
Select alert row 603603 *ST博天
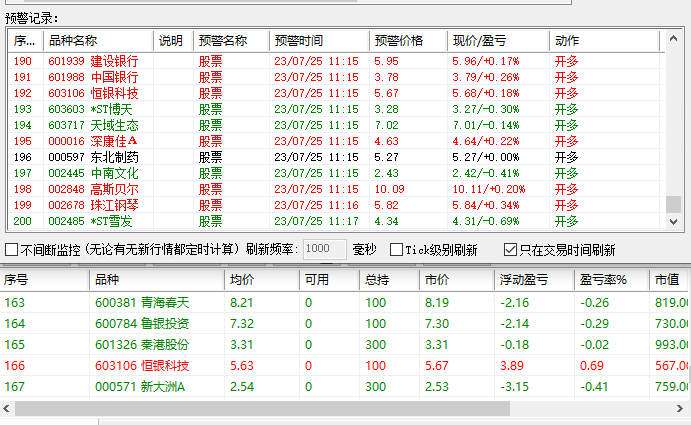click(x=336, y=109)
